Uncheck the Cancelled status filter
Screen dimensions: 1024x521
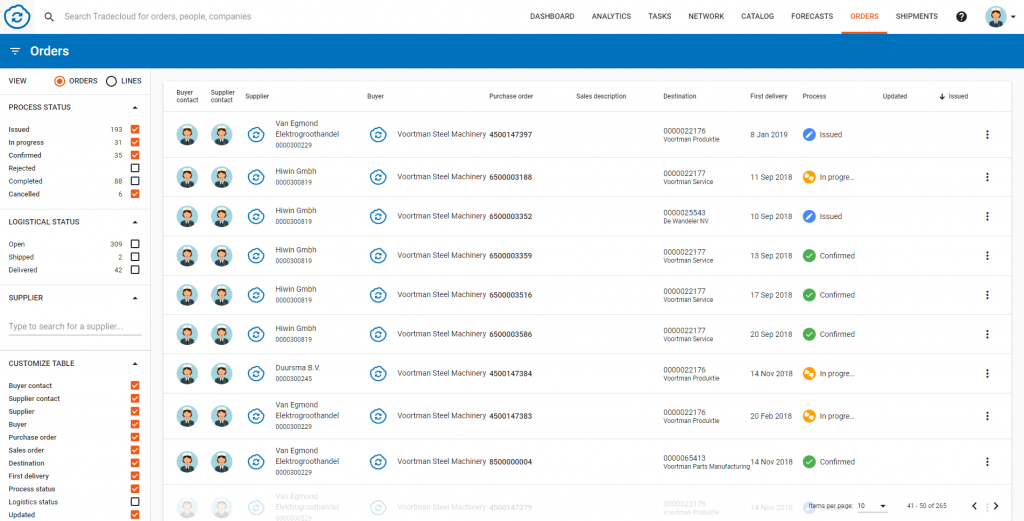pos(135,194)
